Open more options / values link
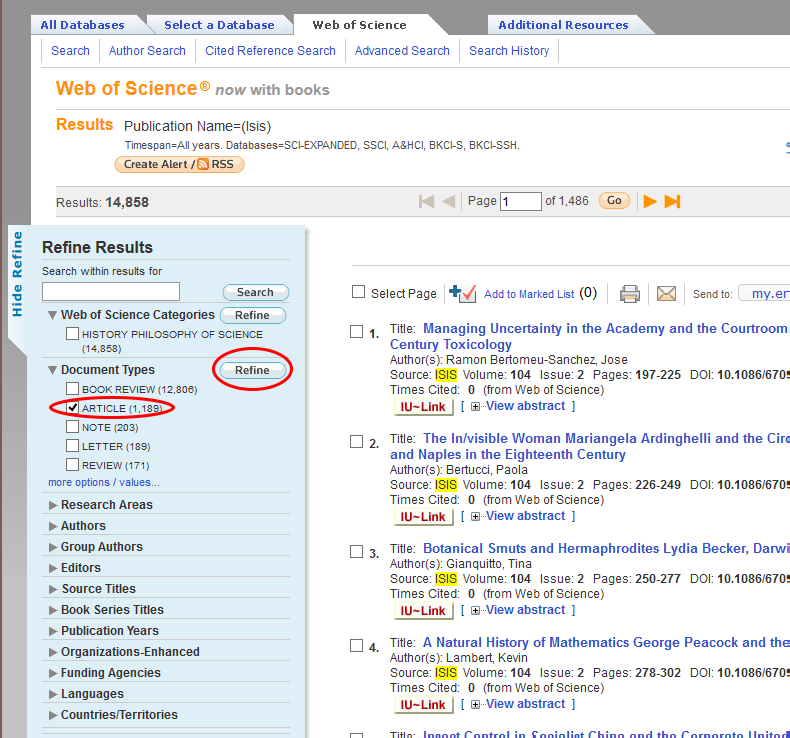Screen dimensions: 790x738 (x=104, y=483)
